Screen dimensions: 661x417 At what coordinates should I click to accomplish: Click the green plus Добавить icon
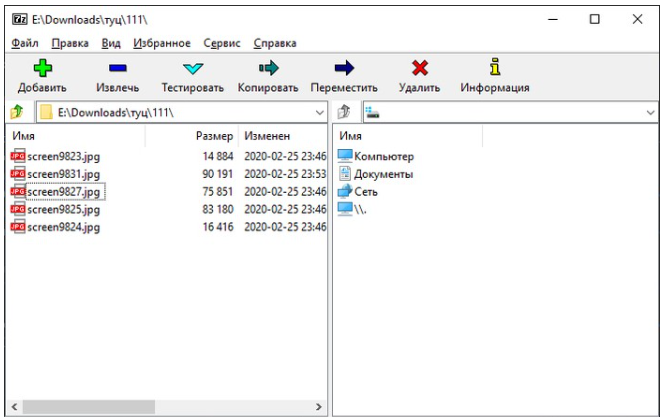click(x=42, y=68)
